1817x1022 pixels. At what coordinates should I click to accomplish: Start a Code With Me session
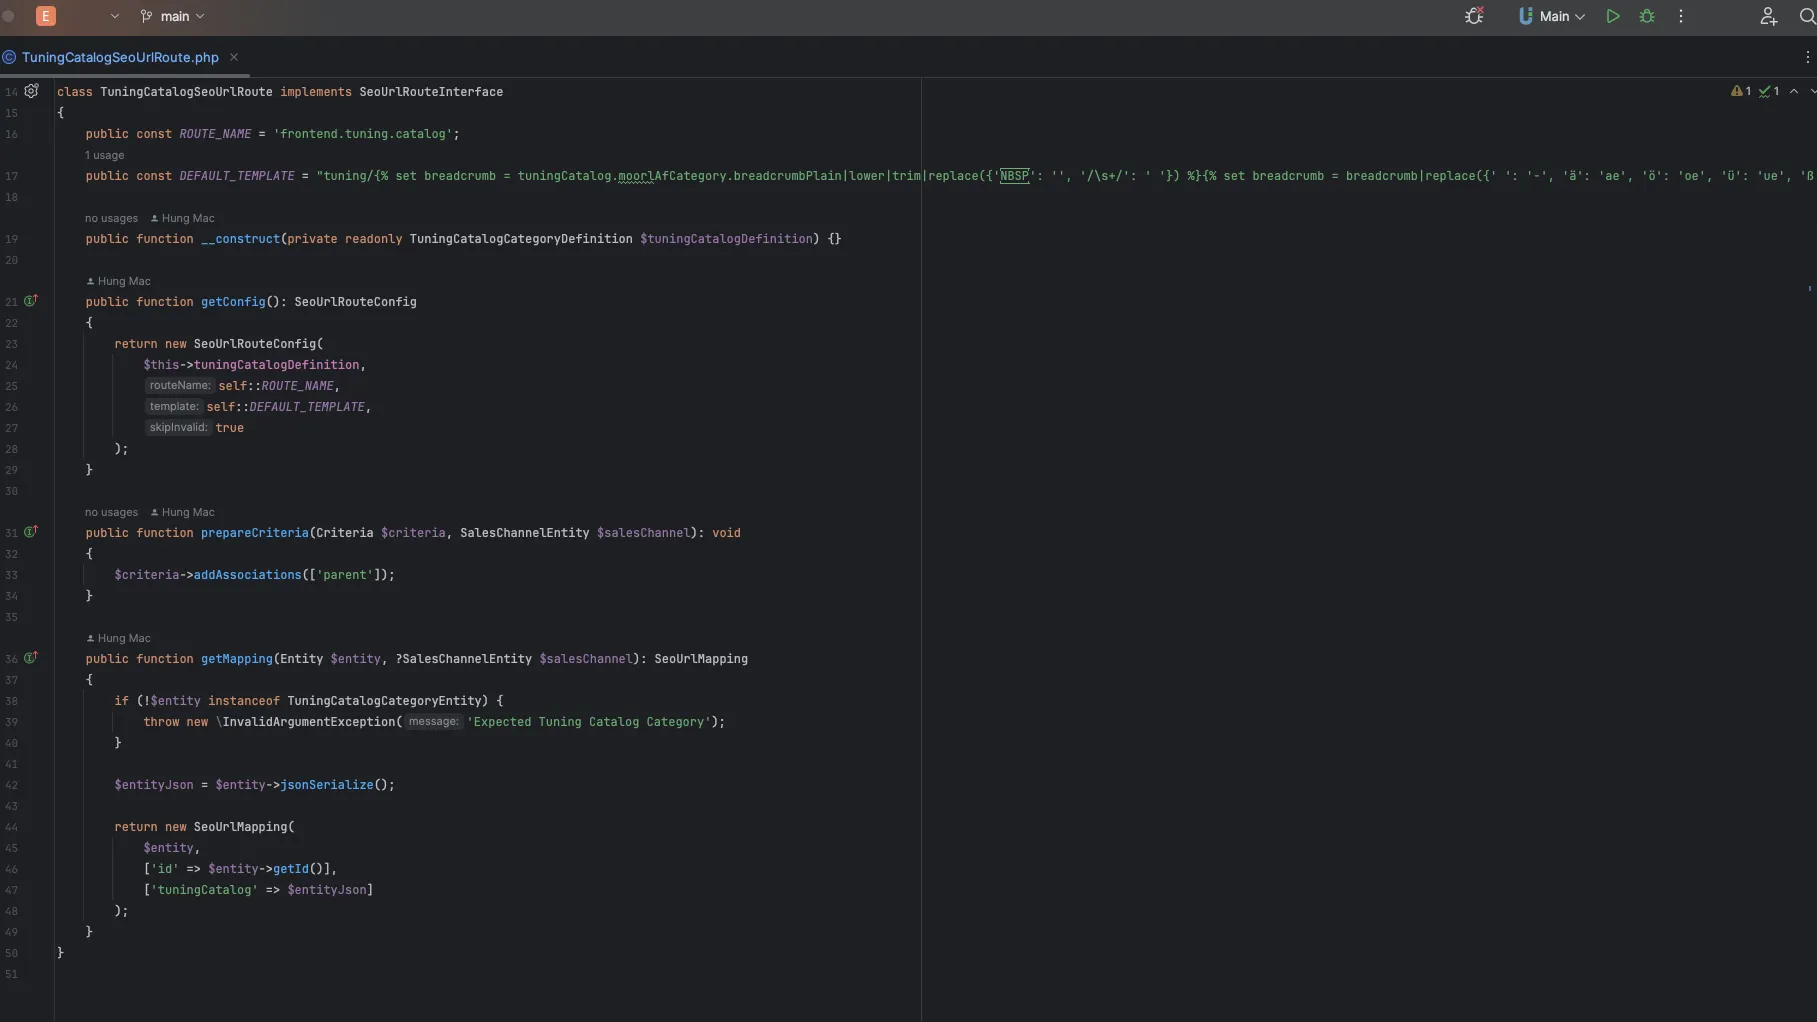(1768, 16)
